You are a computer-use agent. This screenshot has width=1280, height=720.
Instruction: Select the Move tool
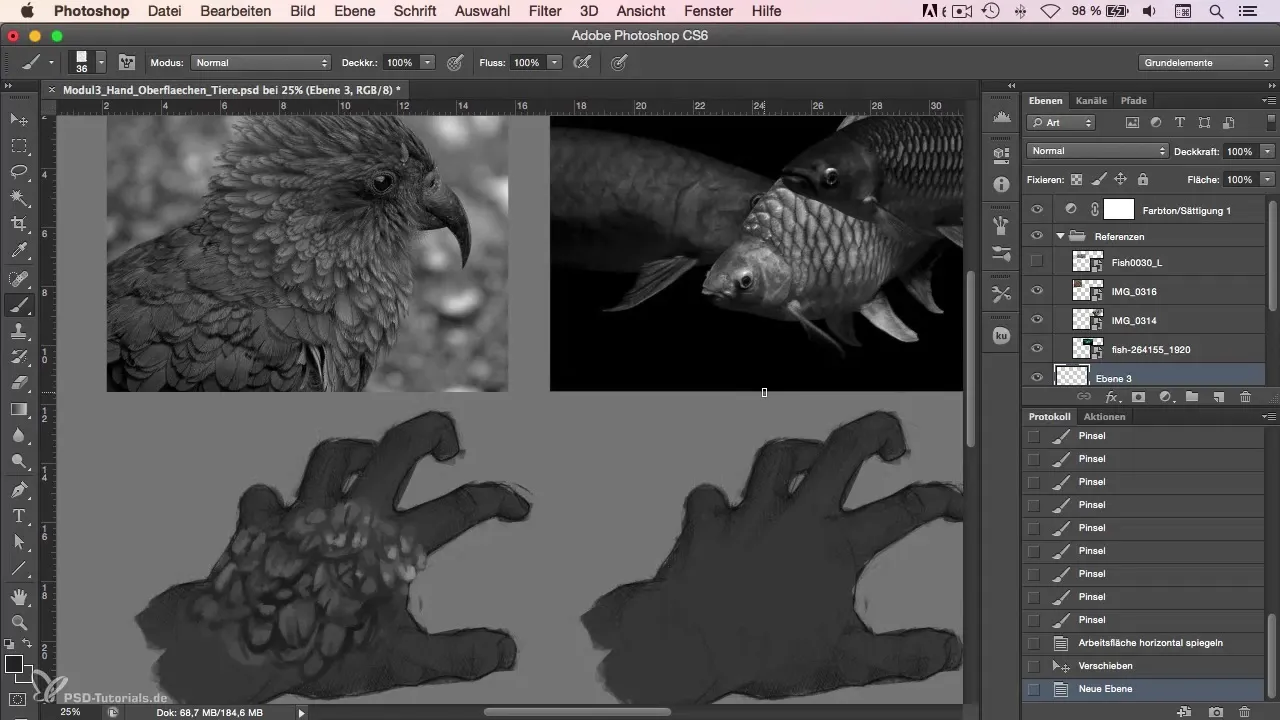click(x=19, y=120)
